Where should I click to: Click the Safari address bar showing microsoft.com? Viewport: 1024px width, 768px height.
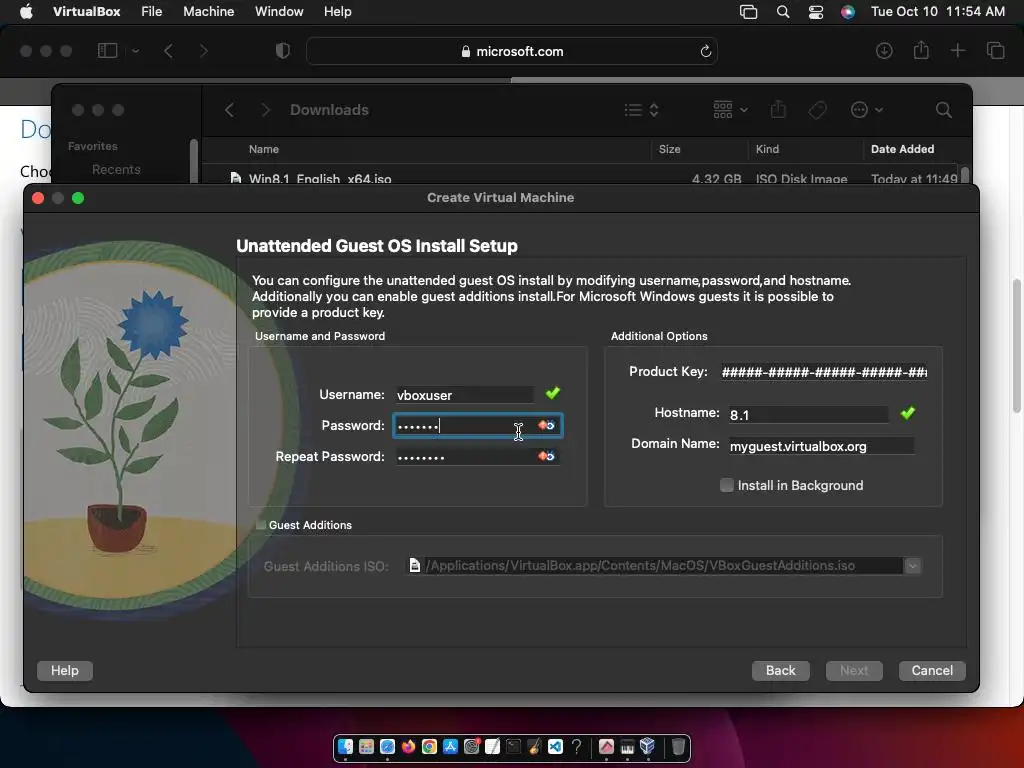[x=512, y=51]
